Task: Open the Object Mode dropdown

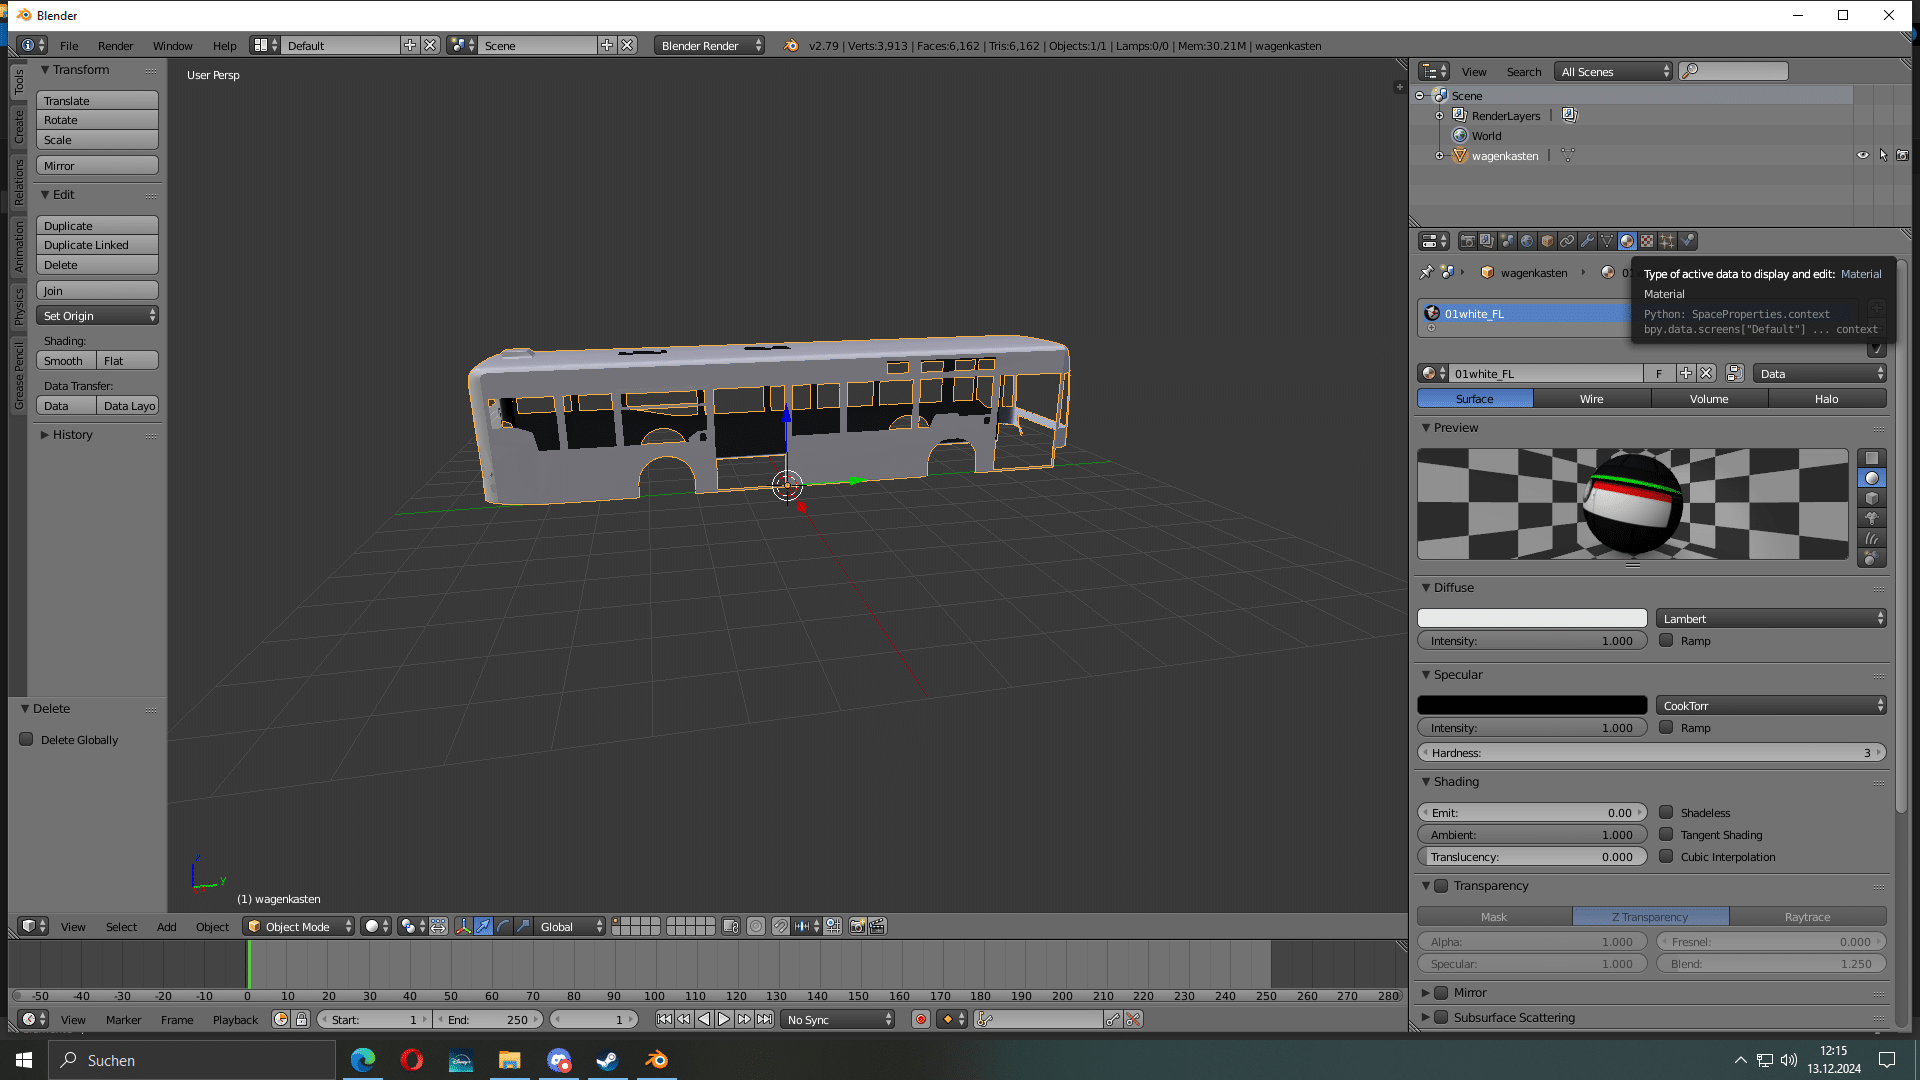Action: point(298,926)
